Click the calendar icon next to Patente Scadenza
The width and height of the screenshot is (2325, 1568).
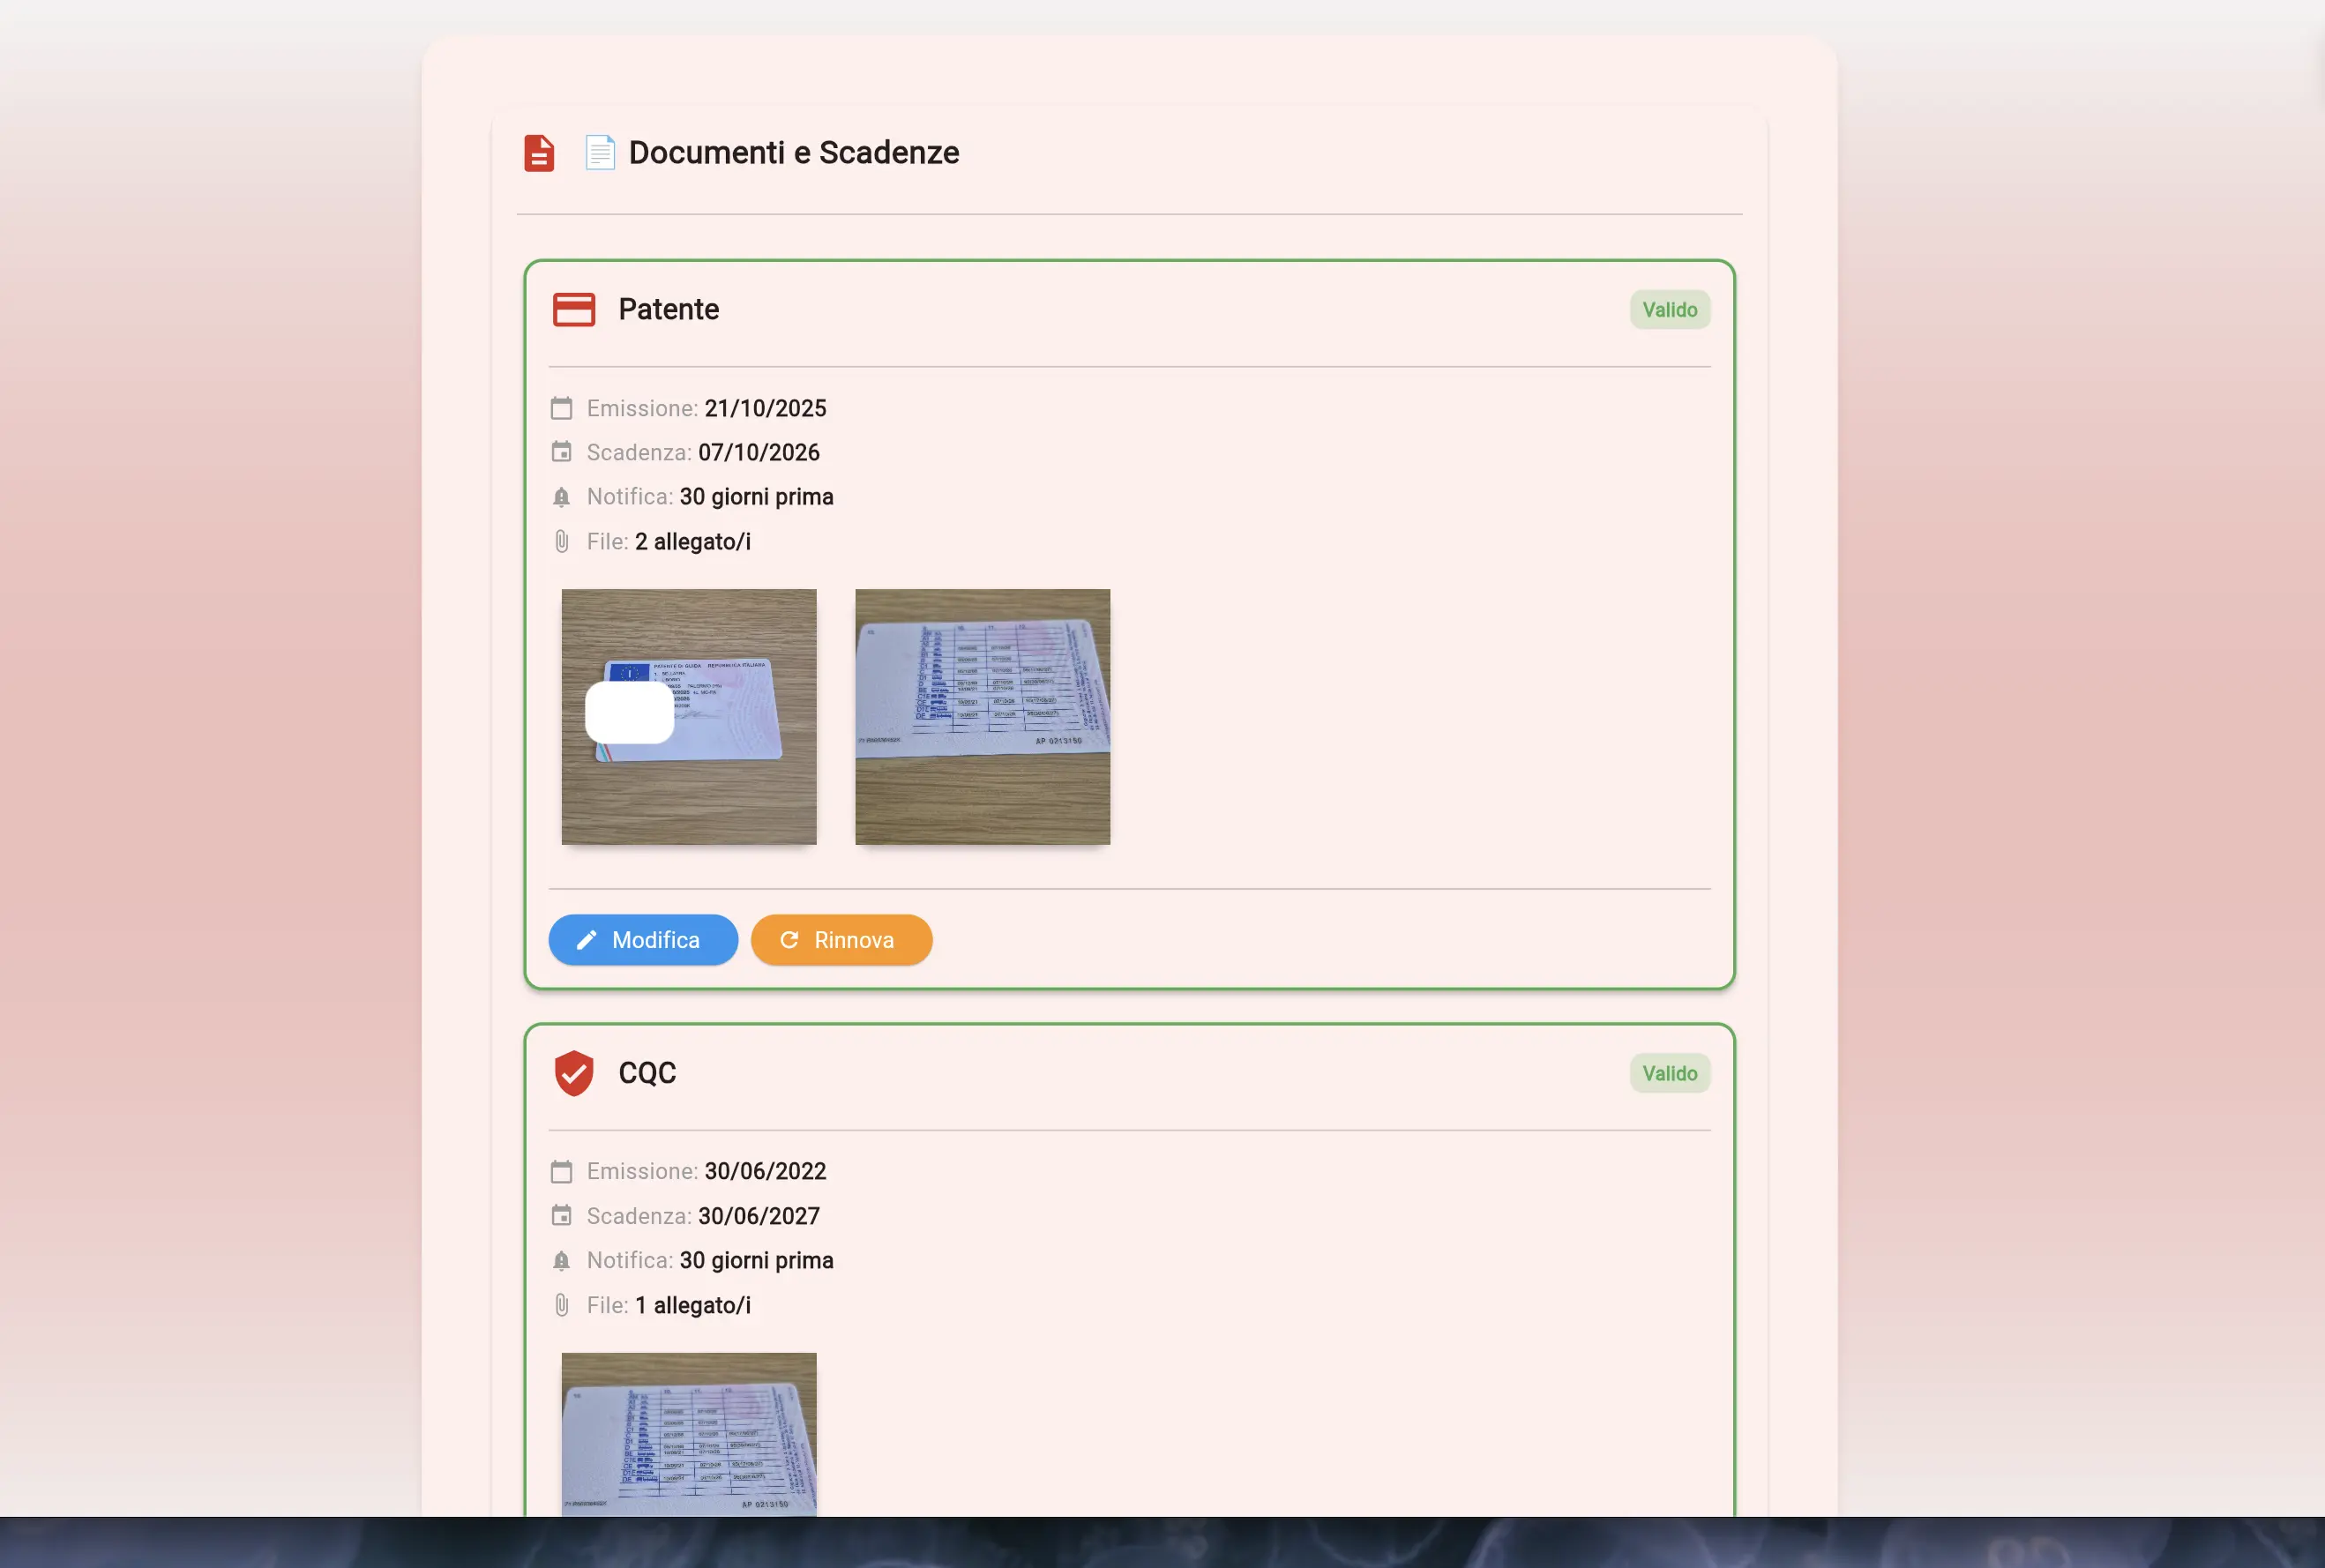click(x=562, y=452)
